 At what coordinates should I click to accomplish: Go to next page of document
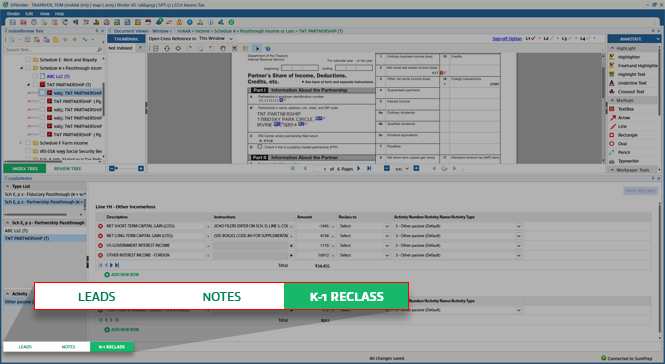point(359,168)
